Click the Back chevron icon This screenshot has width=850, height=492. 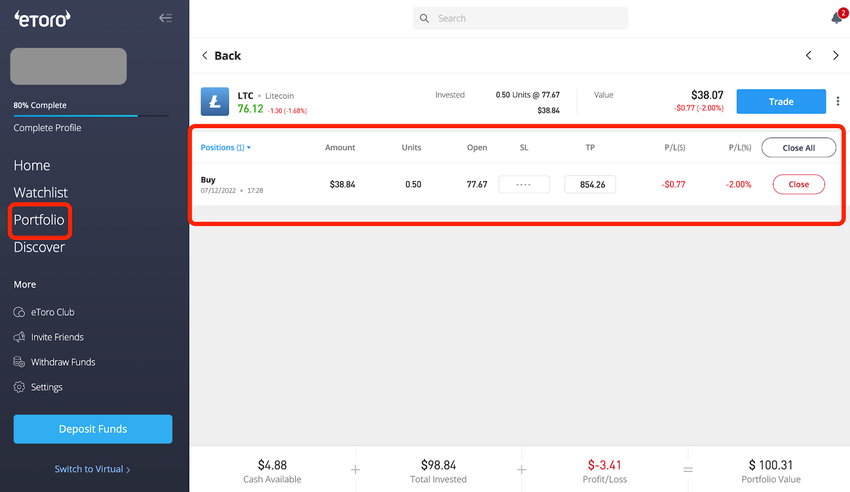[204, 55]
